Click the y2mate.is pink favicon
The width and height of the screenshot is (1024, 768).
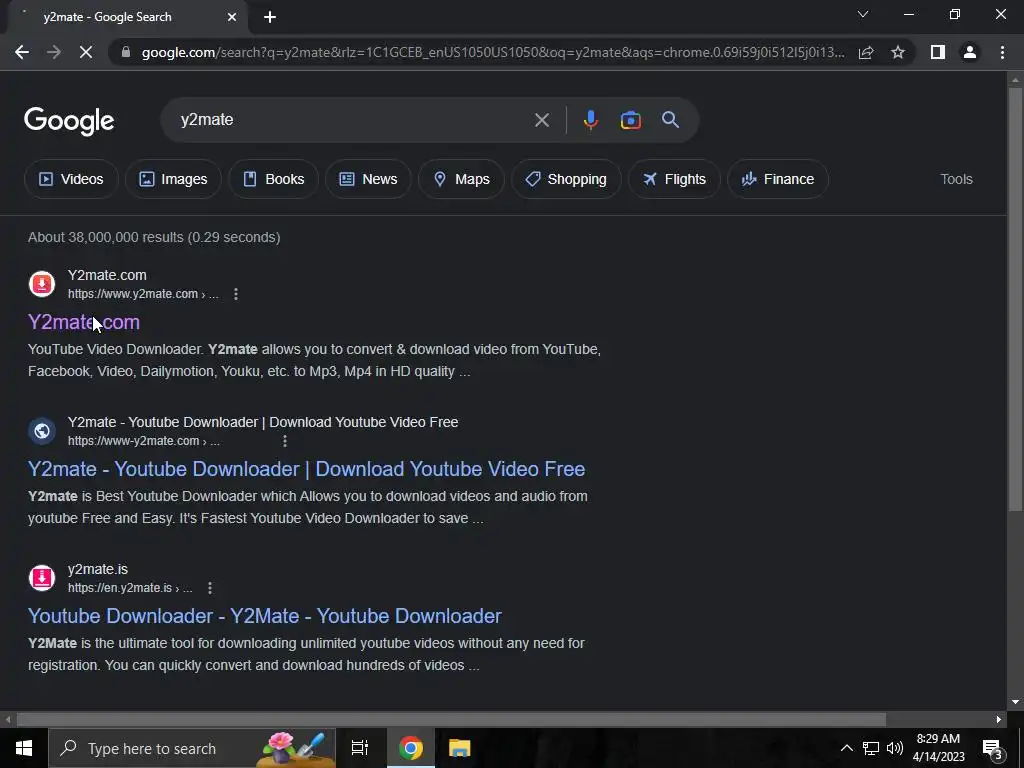(x=42, y=578)
